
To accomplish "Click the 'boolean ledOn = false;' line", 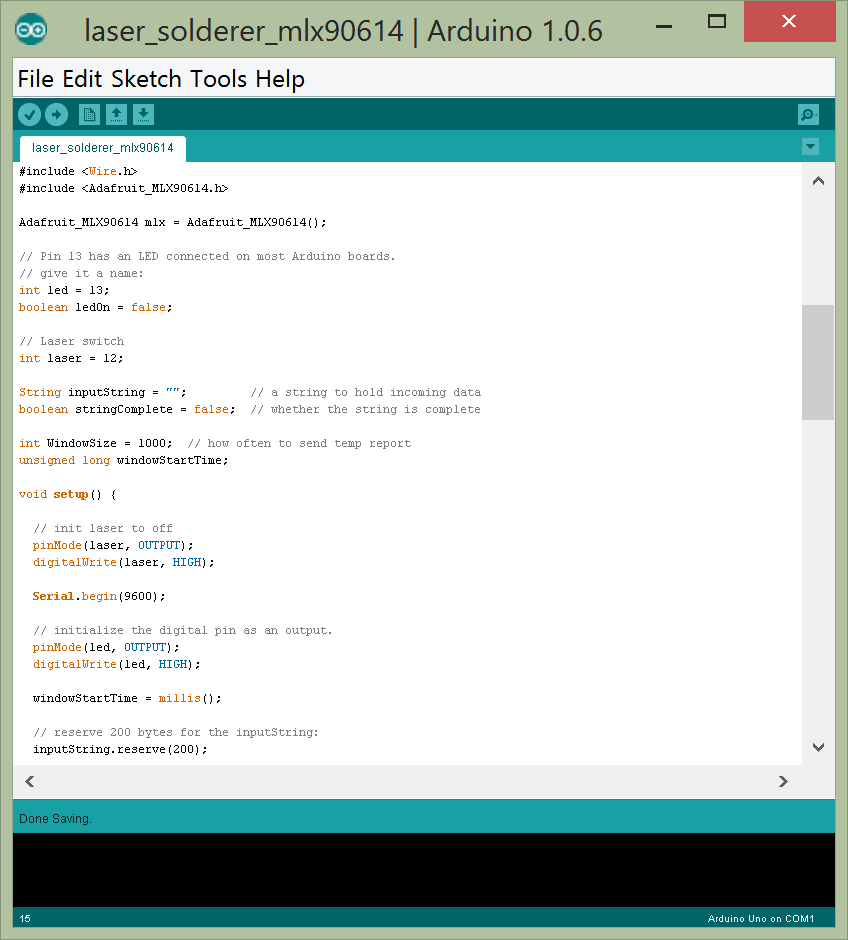I will click(95, 307).
